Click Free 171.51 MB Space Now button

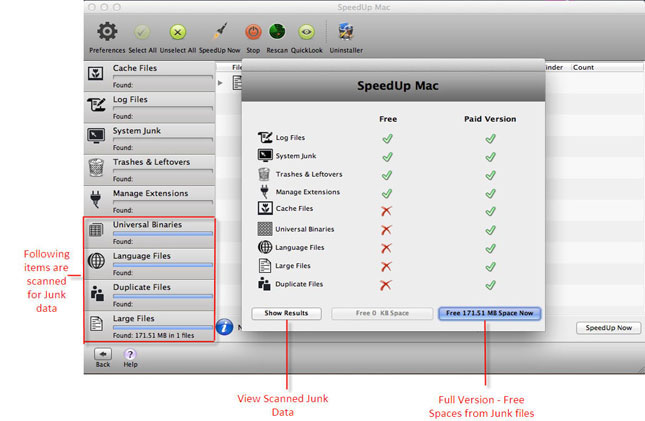click(490, 313)
